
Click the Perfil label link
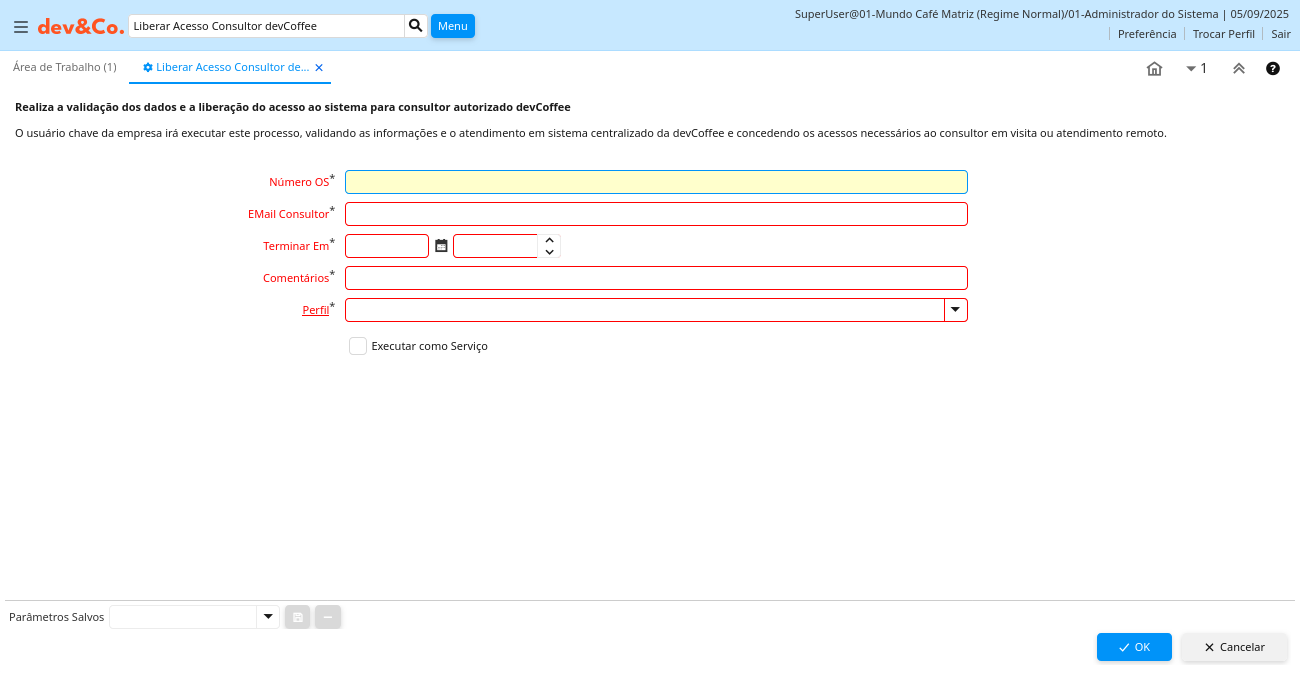point(316,310)
